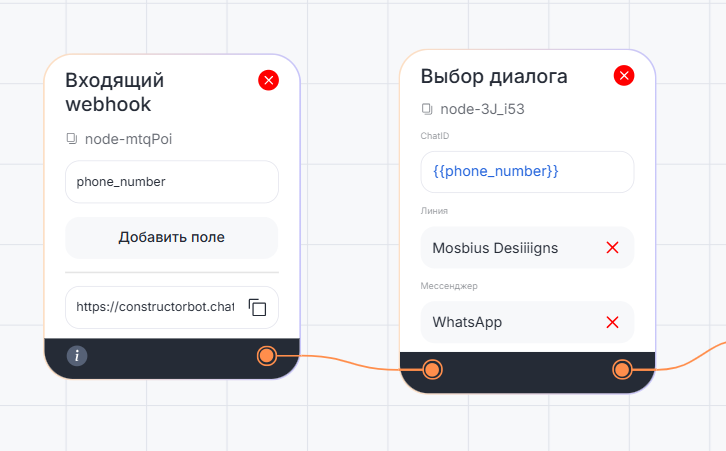Screen dimensions: 726x451
Task: Click input port of Выбор диалога node
Action: pos(432,370)
